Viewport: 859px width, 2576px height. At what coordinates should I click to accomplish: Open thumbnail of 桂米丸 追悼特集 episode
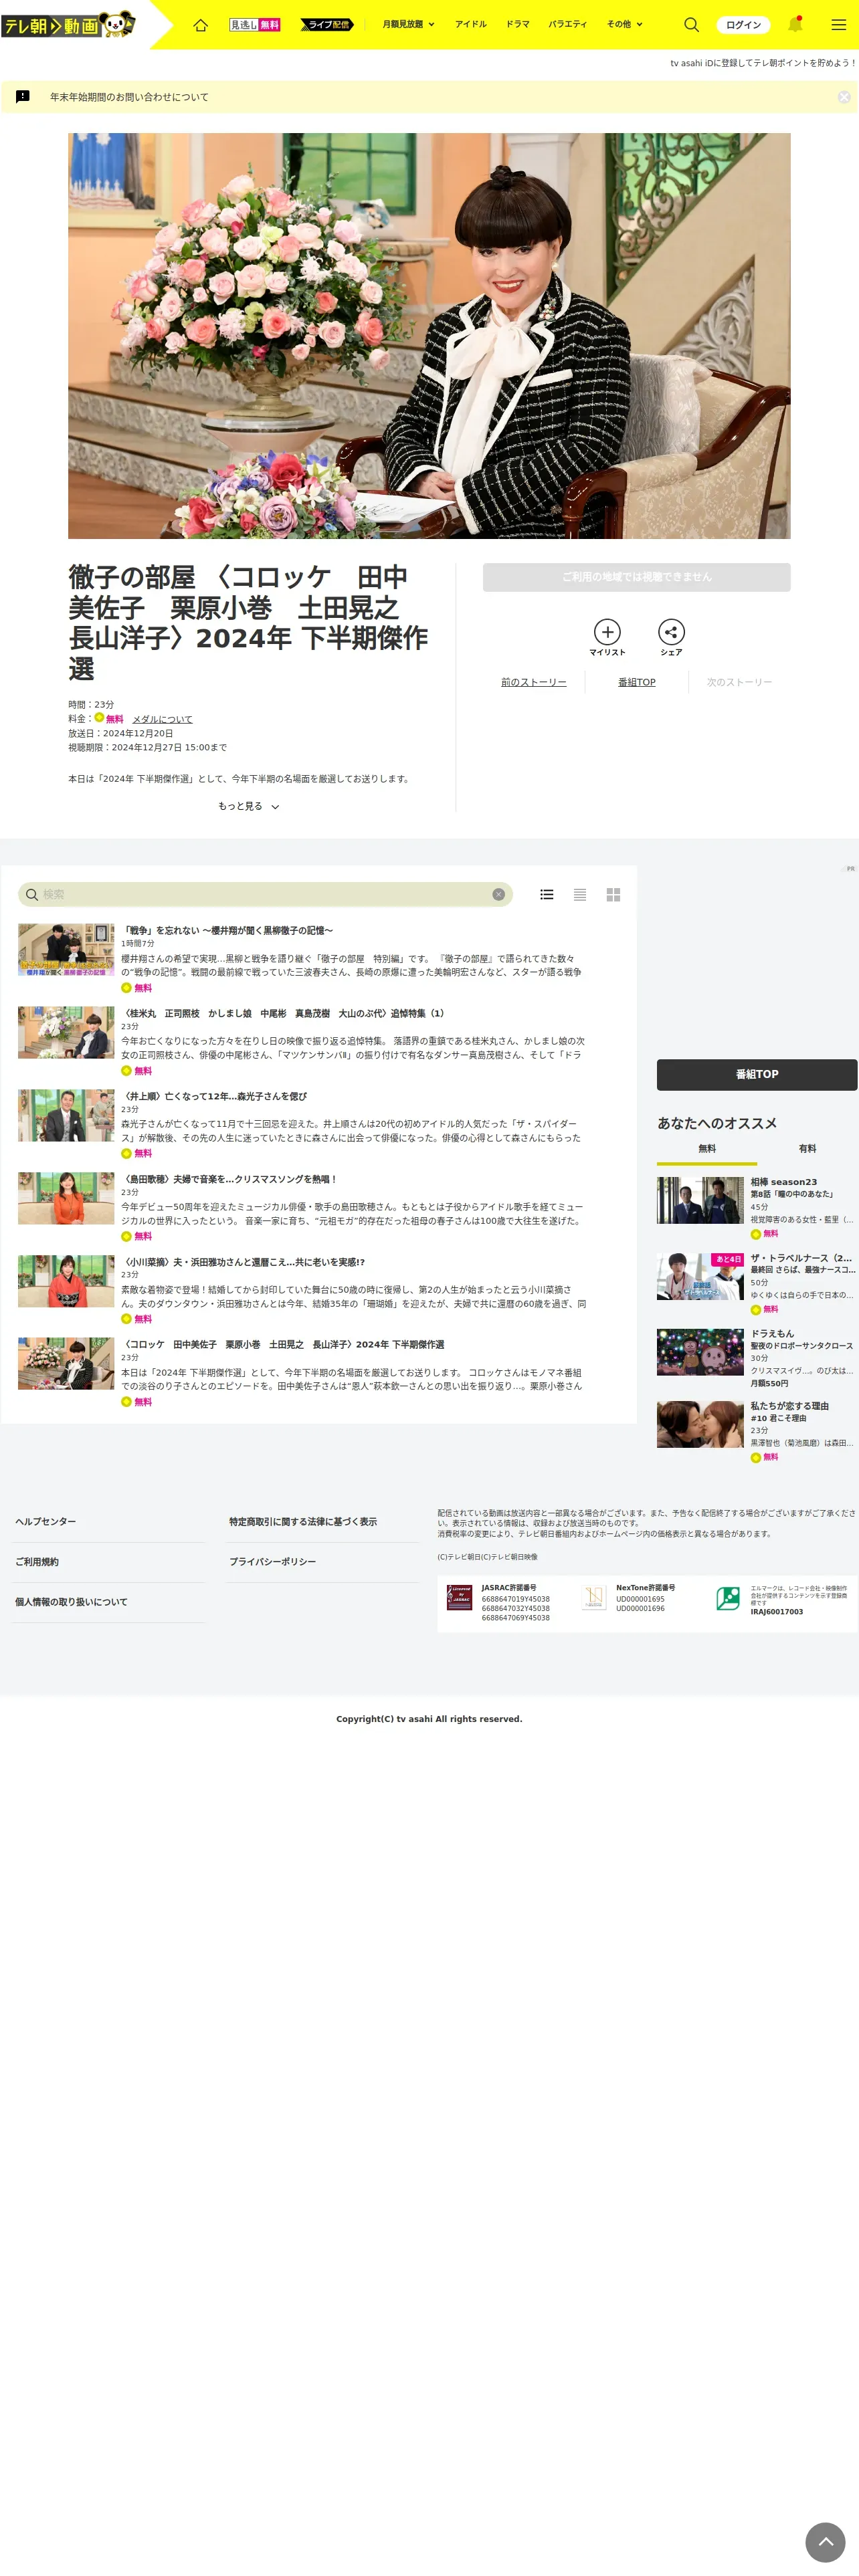pos(66,1033)
